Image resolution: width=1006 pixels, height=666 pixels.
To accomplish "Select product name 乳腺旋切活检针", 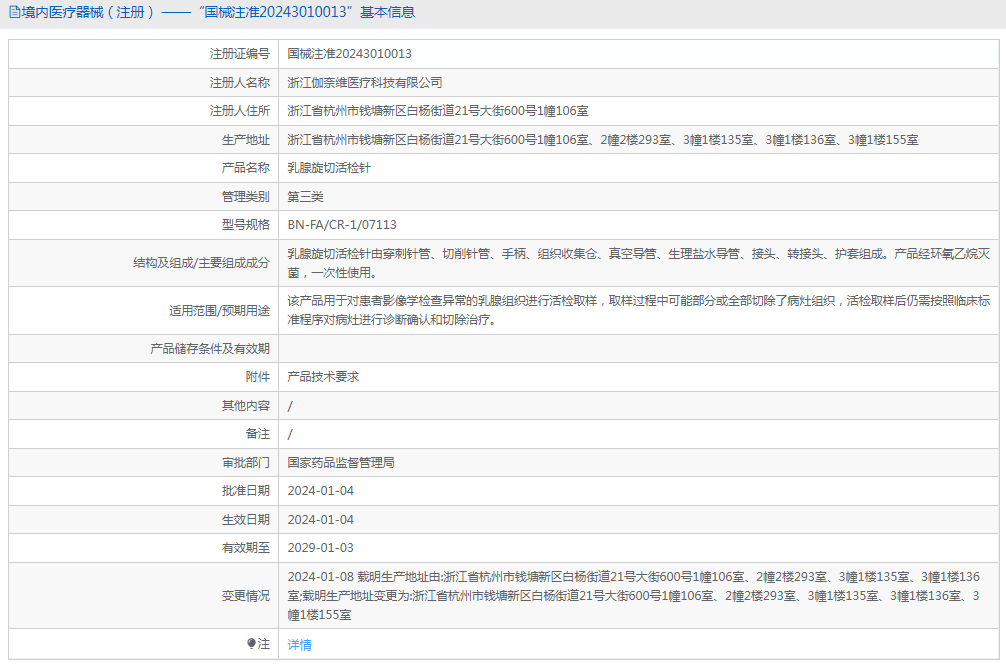I will tap(329, 168).
